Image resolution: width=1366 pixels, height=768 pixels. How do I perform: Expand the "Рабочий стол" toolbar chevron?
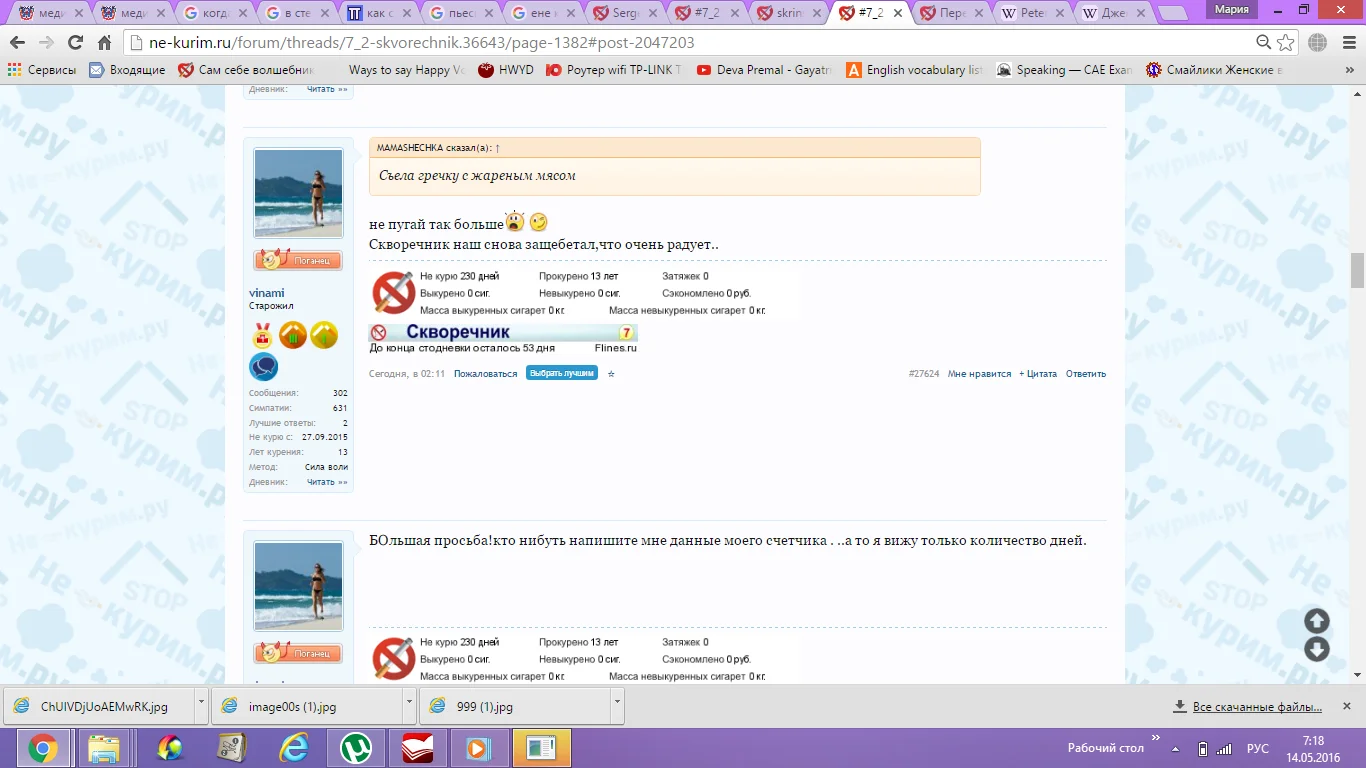pyautogui.click(x=1156, y=738)
